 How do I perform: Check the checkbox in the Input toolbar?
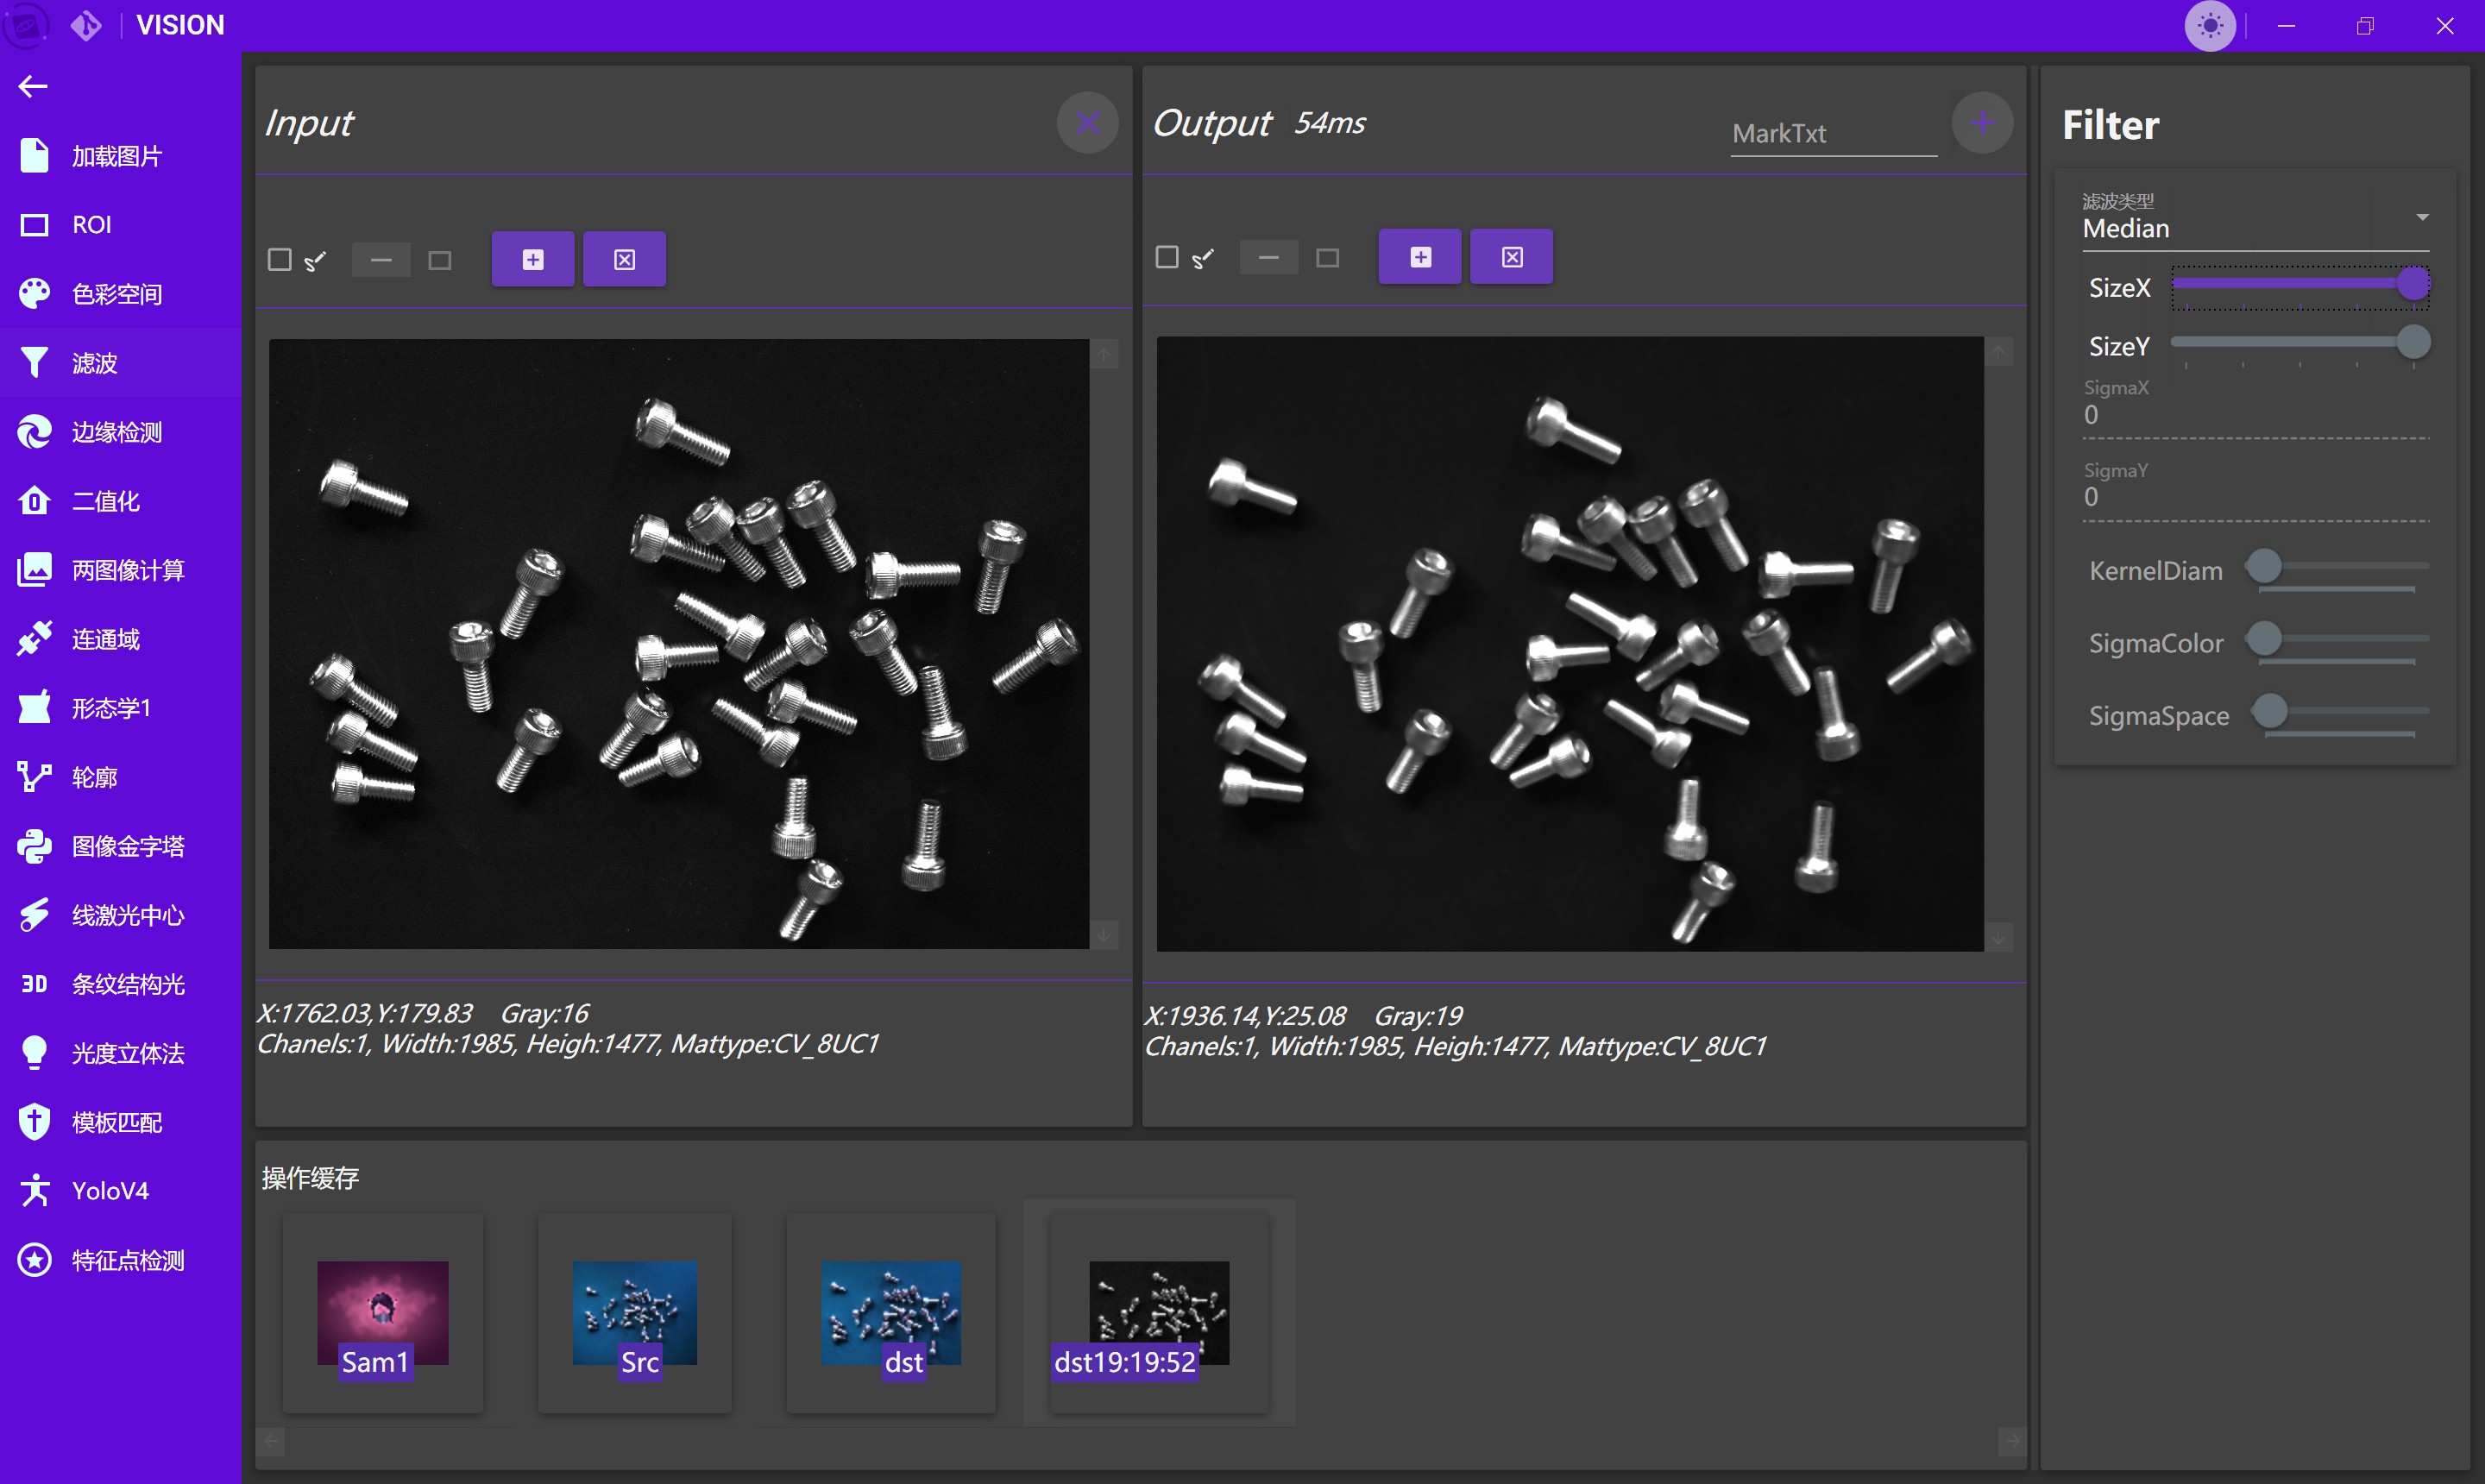[x=280, y=260]
